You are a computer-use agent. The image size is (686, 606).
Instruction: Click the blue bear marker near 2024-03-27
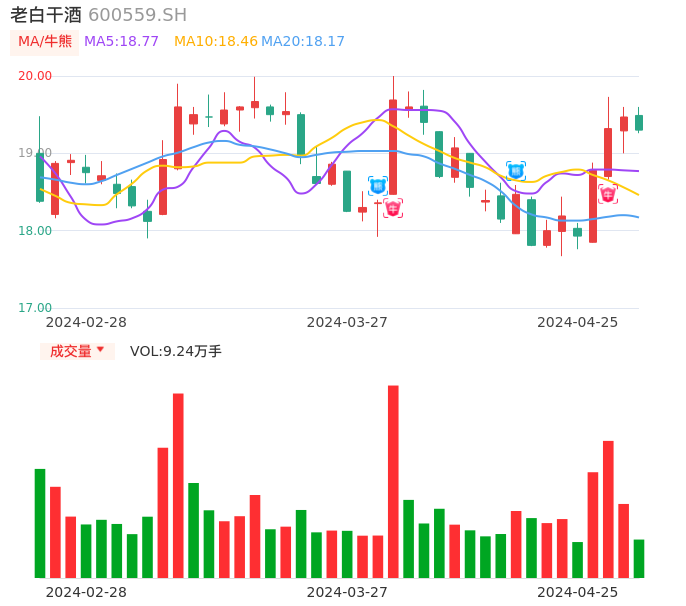click(377, 185)
